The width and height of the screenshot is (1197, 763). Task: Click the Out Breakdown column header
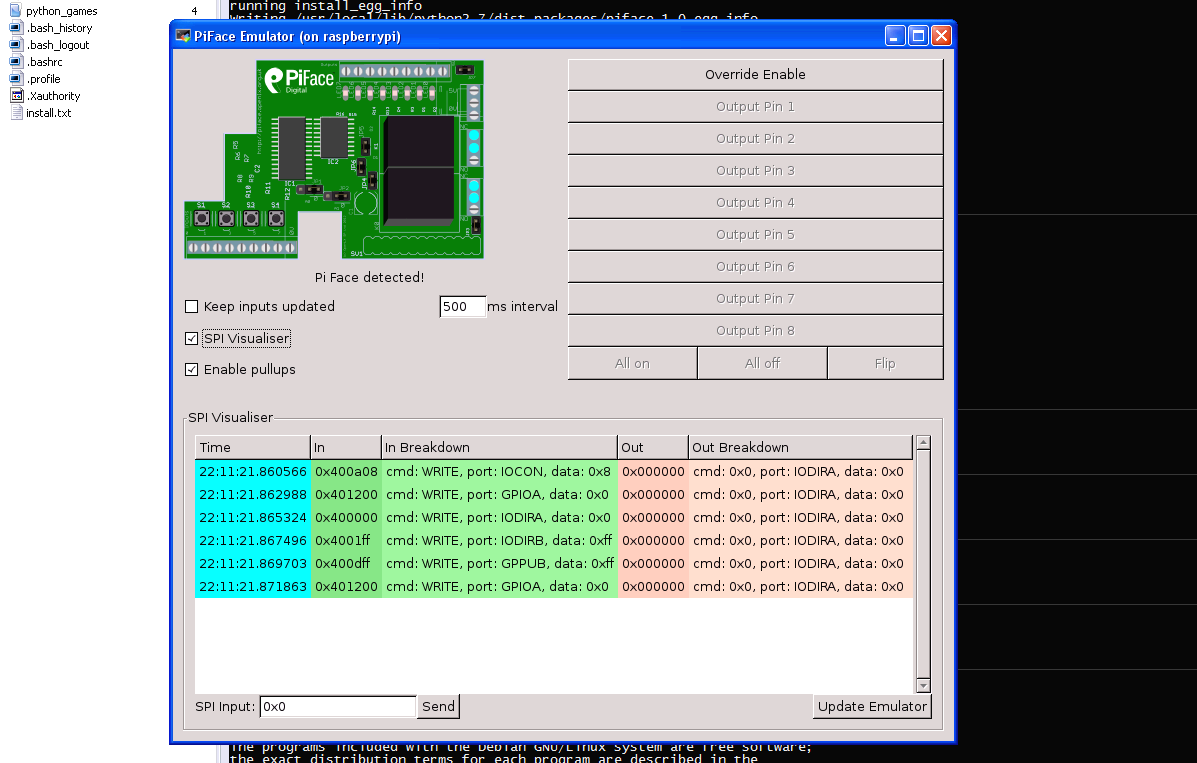pyautogui.click(x=800, y=448)
